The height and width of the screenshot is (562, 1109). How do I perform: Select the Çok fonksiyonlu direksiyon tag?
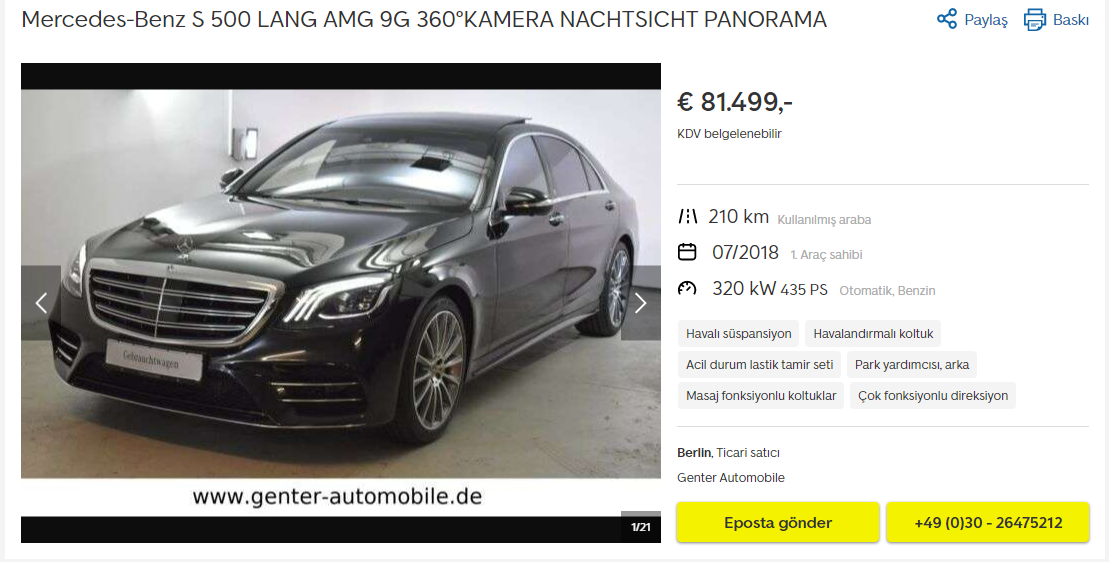(x=933, y=396)
